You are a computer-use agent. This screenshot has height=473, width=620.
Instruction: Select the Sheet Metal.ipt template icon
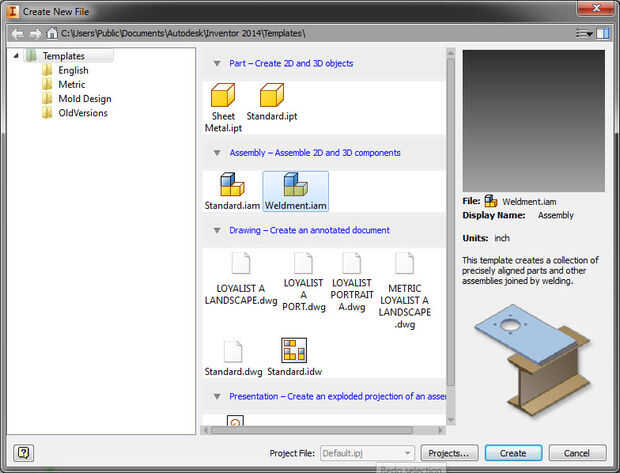click(223, 95)
